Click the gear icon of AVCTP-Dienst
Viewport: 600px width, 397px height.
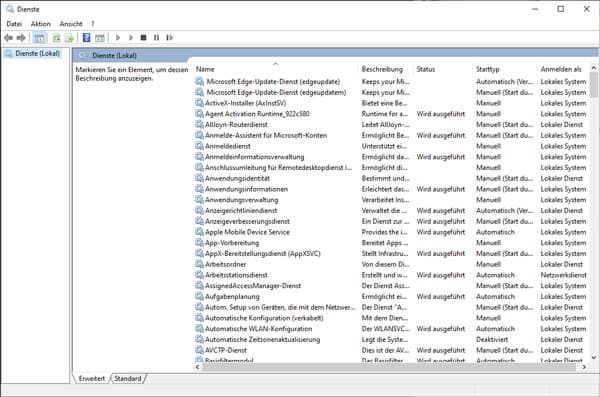(199, 350)
